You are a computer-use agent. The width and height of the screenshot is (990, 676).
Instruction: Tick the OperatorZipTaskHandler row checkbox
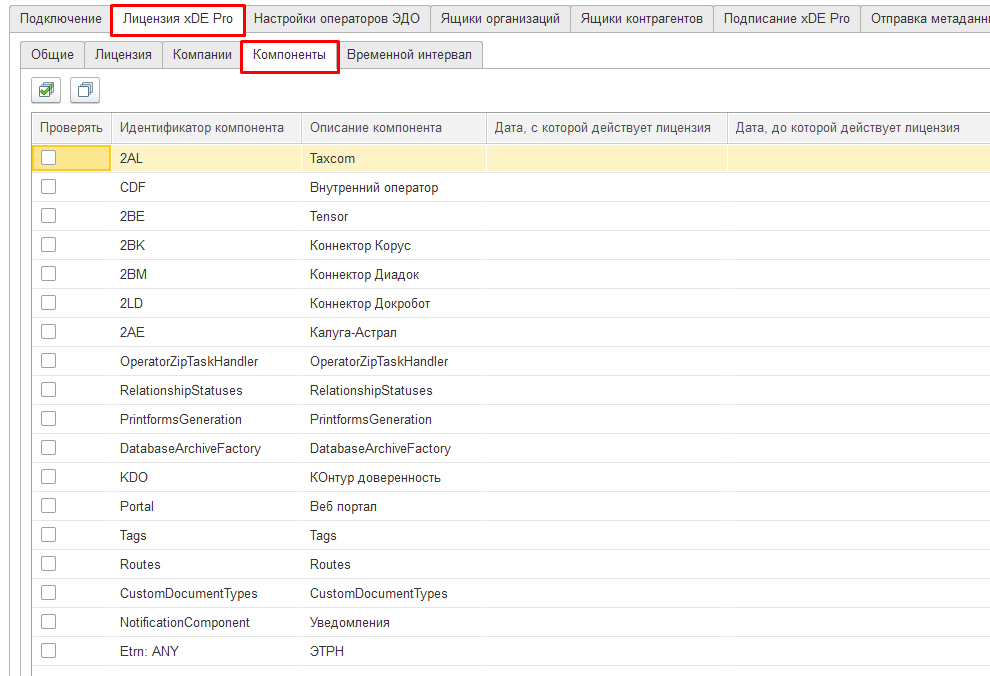(x=49, y=361)
